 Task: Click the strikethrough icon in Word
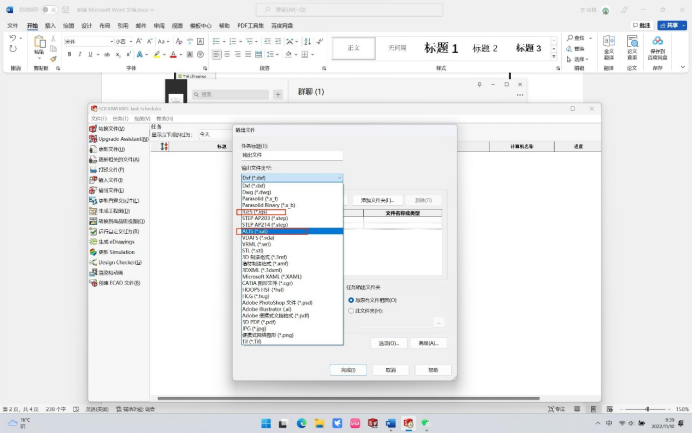tap(107, 54)
